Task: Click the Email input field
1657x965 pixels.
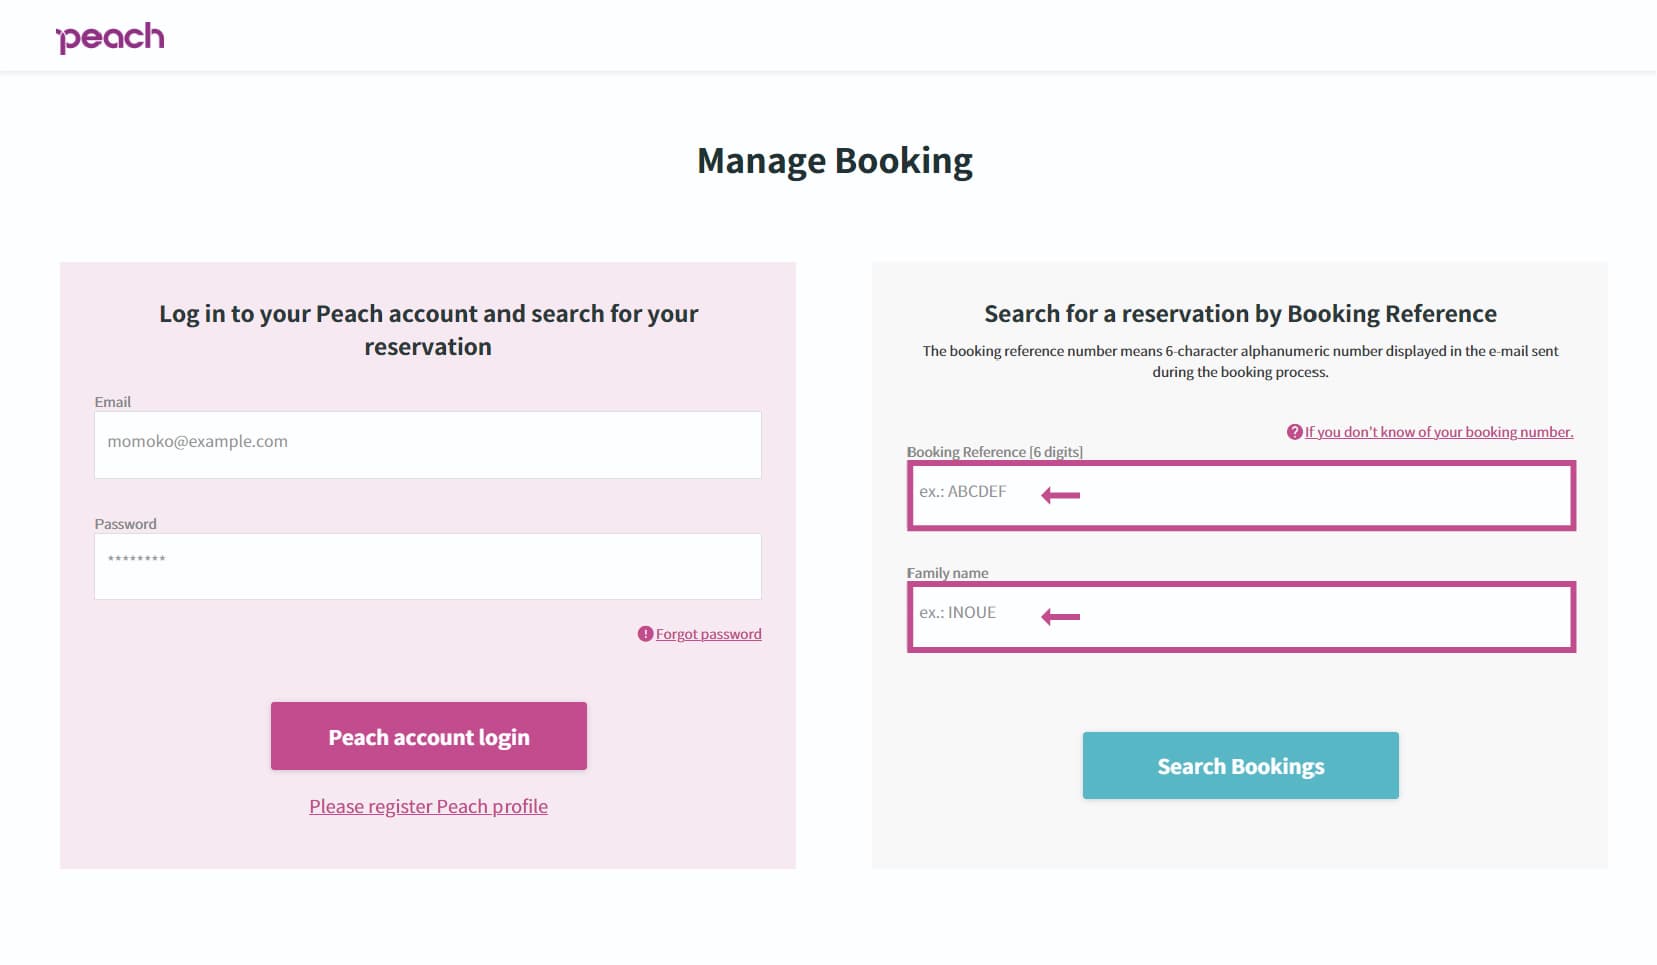Action: click(428, 445)
